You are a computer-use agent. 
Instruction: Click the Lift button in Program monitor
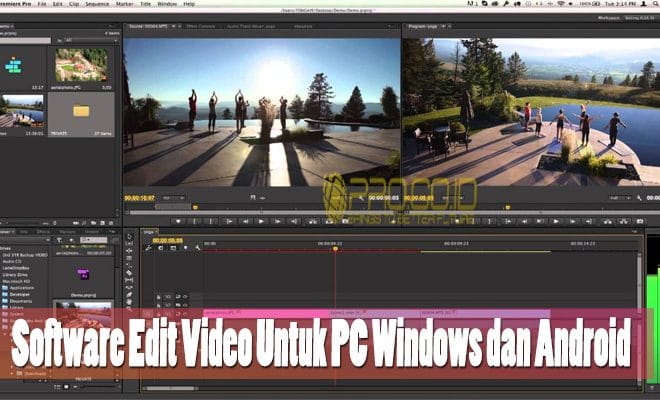click(x=607, y=221)
